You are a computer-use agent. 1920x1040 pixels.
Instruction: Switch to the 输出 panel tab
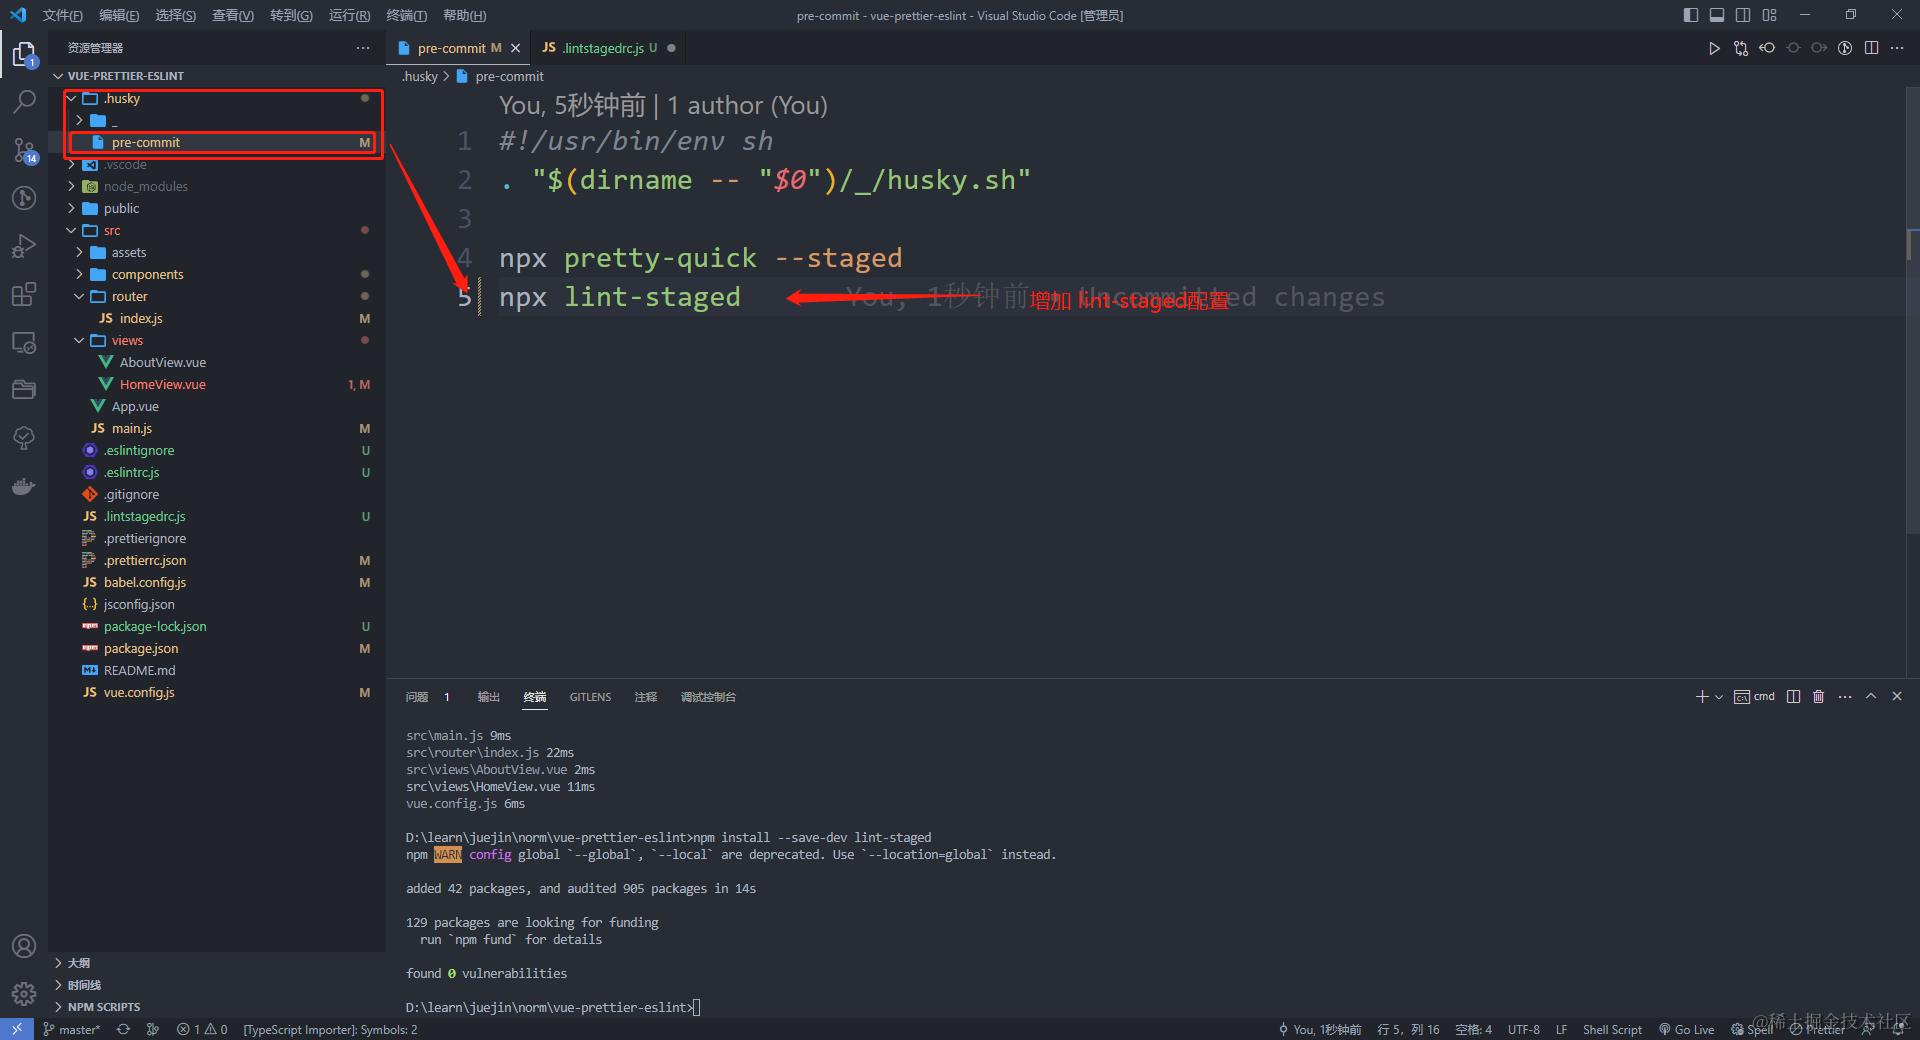(488, 697)
